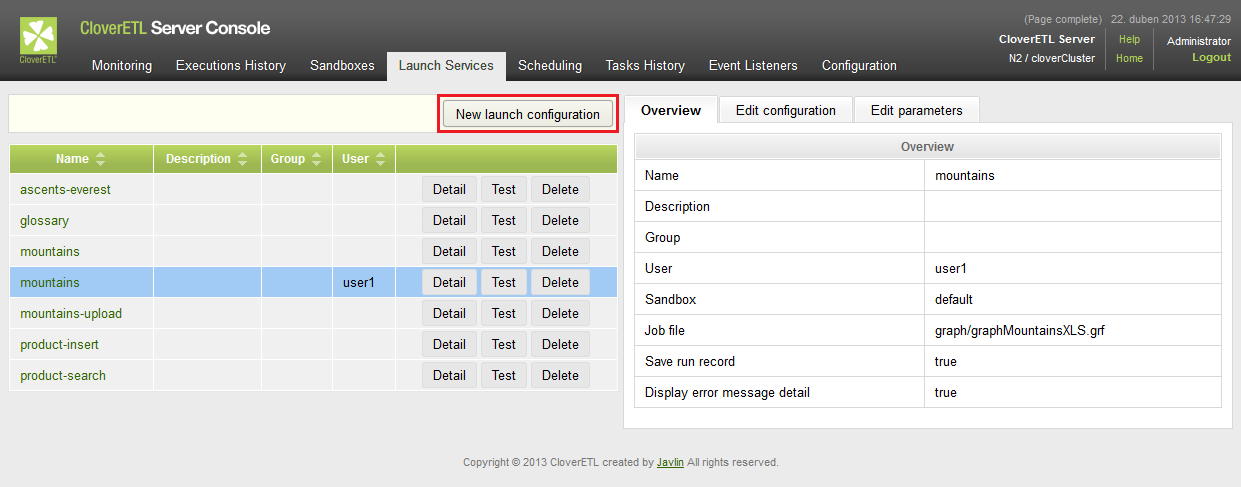Click the product-insert name link
The image size is (1241, 487).
pyautogui.click(x=60, y=344)
